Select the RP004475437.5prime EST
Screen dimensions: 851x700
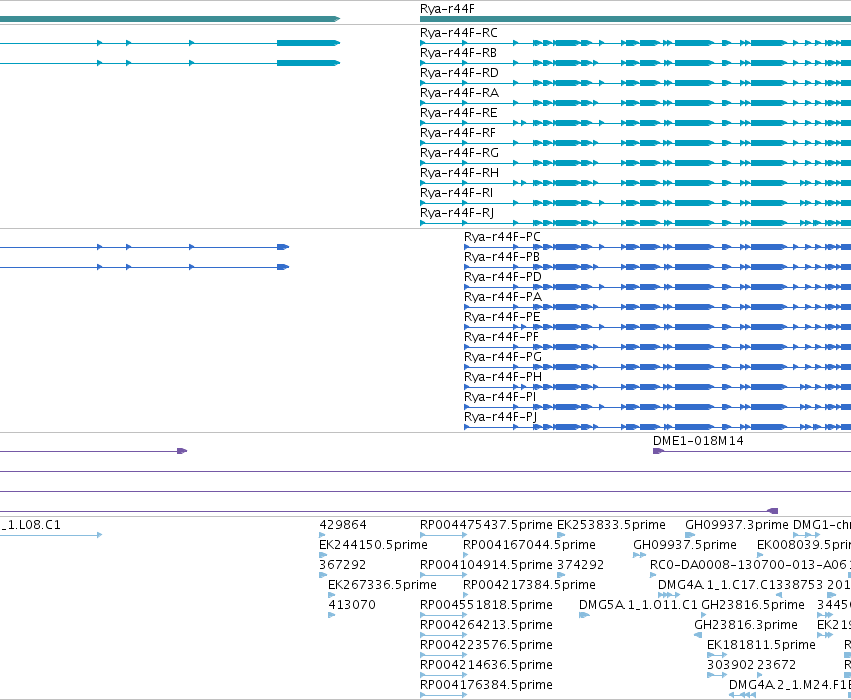pyautogui.click(x=486, y=525)
